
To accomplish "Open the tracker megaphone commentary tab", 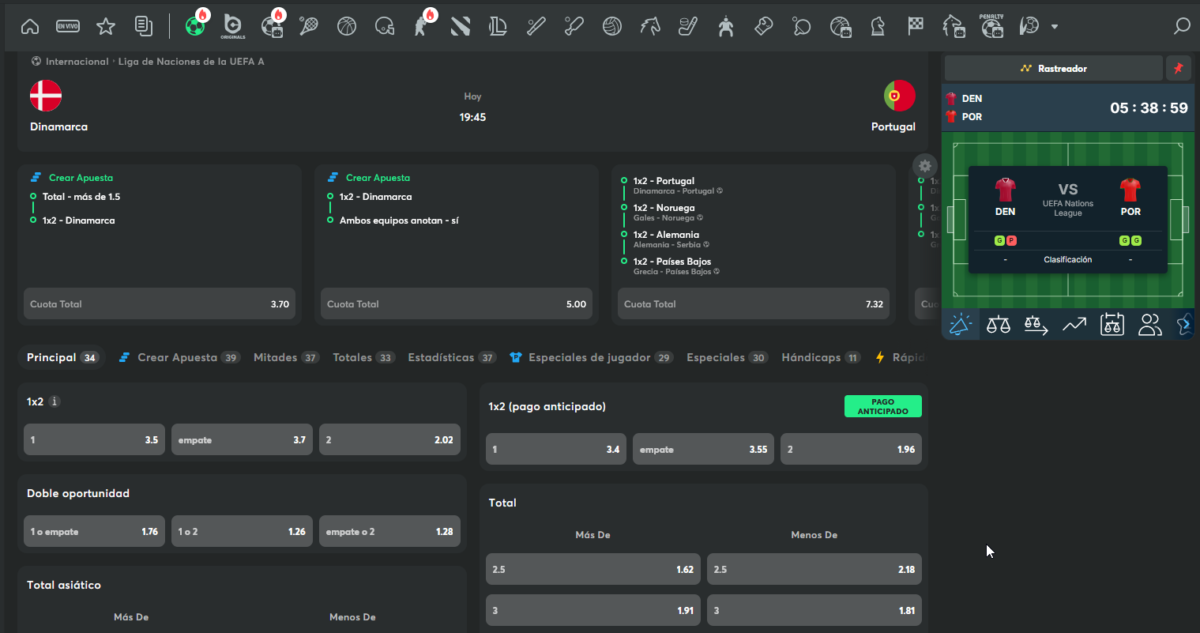I will pyautogui.click(x=960, y=324).
